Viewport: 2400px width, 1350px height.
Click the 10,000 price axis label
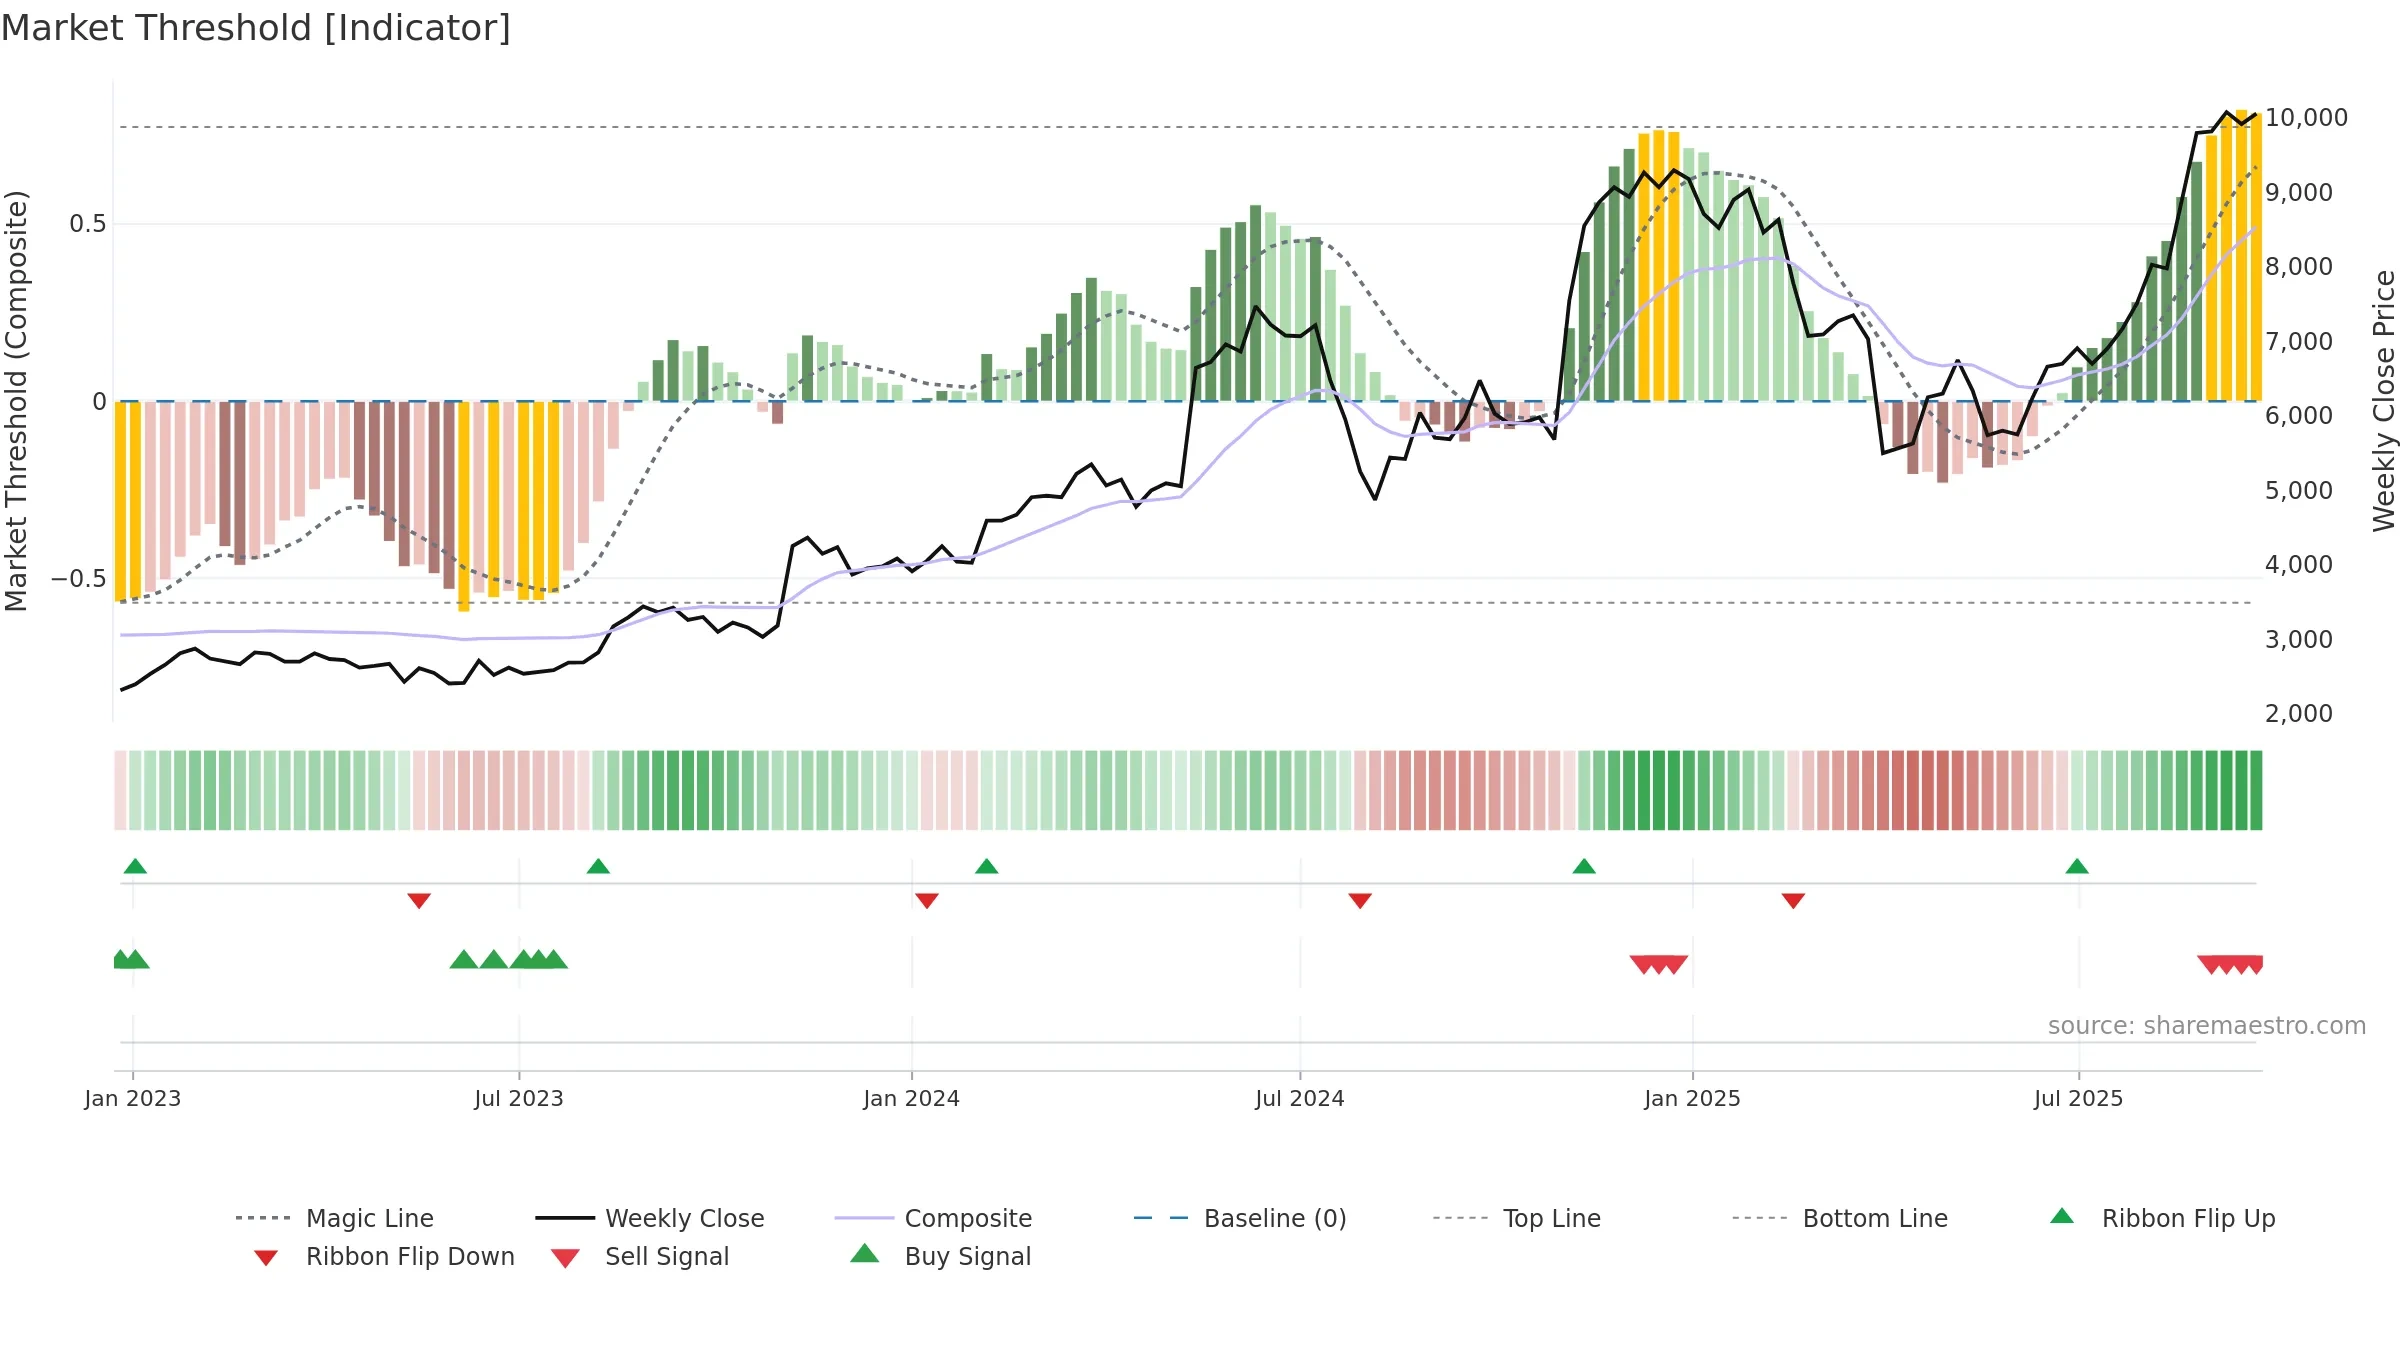point(2307,117)
